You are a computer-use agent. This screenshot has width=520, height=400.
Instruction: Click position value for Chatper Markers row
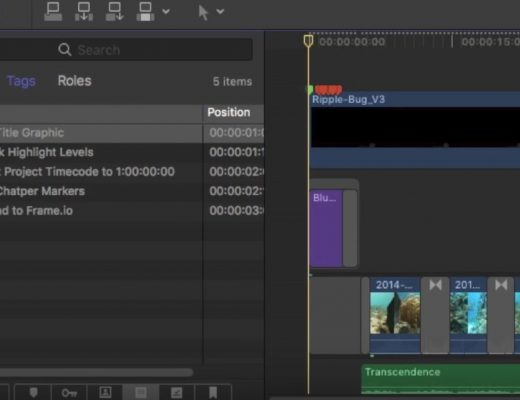pos(236,191)
